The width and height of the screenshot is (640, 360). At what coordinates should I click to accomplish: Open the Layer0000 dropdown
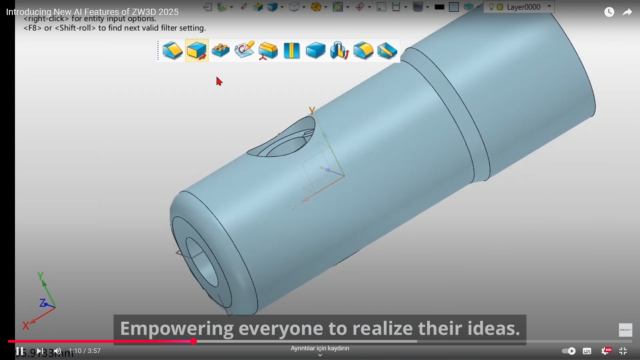[549, 7]
